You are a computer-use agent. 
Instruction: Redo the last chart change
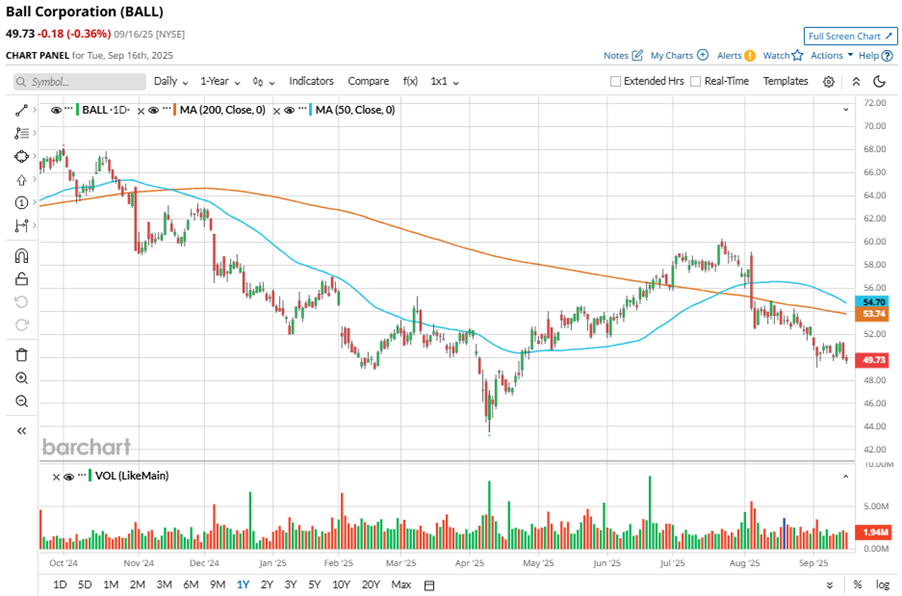coord(21,325)
